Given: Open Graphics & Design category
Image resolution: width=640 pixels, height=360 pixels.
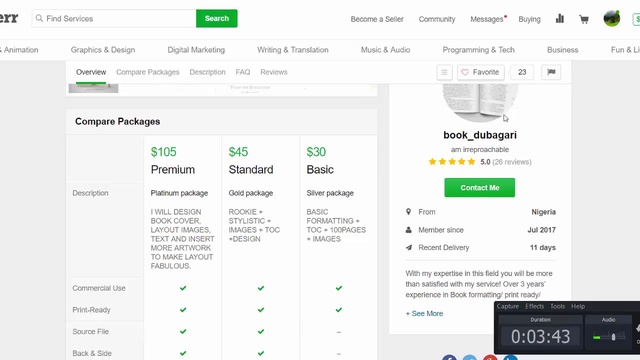Looking at the screenshot, I should pos(103,50).
